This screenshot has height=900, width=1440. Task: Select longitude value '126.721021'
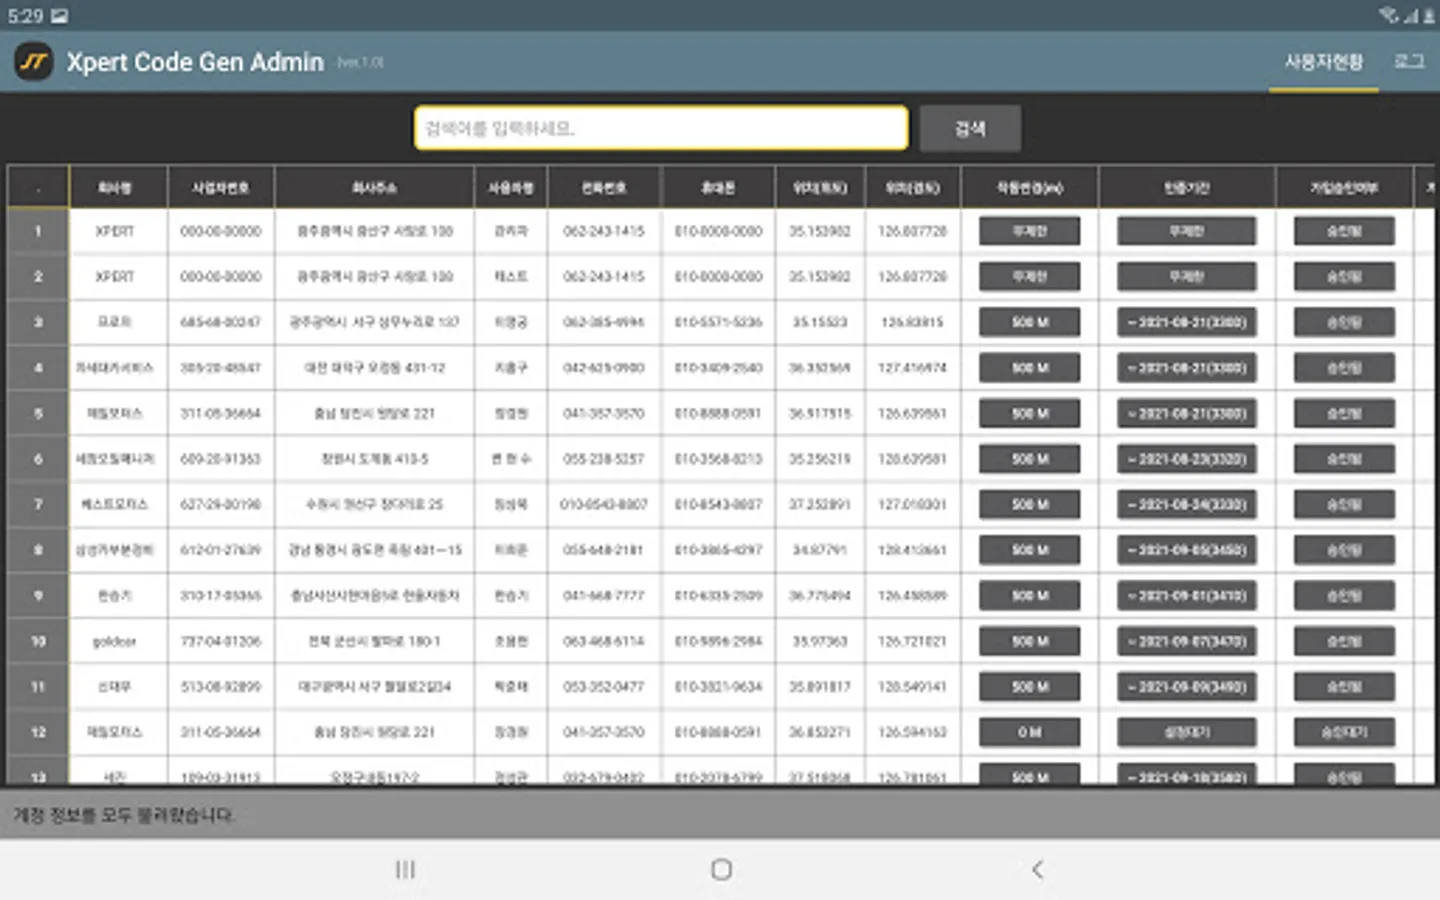pyautogui.click(x=912, y=641)
